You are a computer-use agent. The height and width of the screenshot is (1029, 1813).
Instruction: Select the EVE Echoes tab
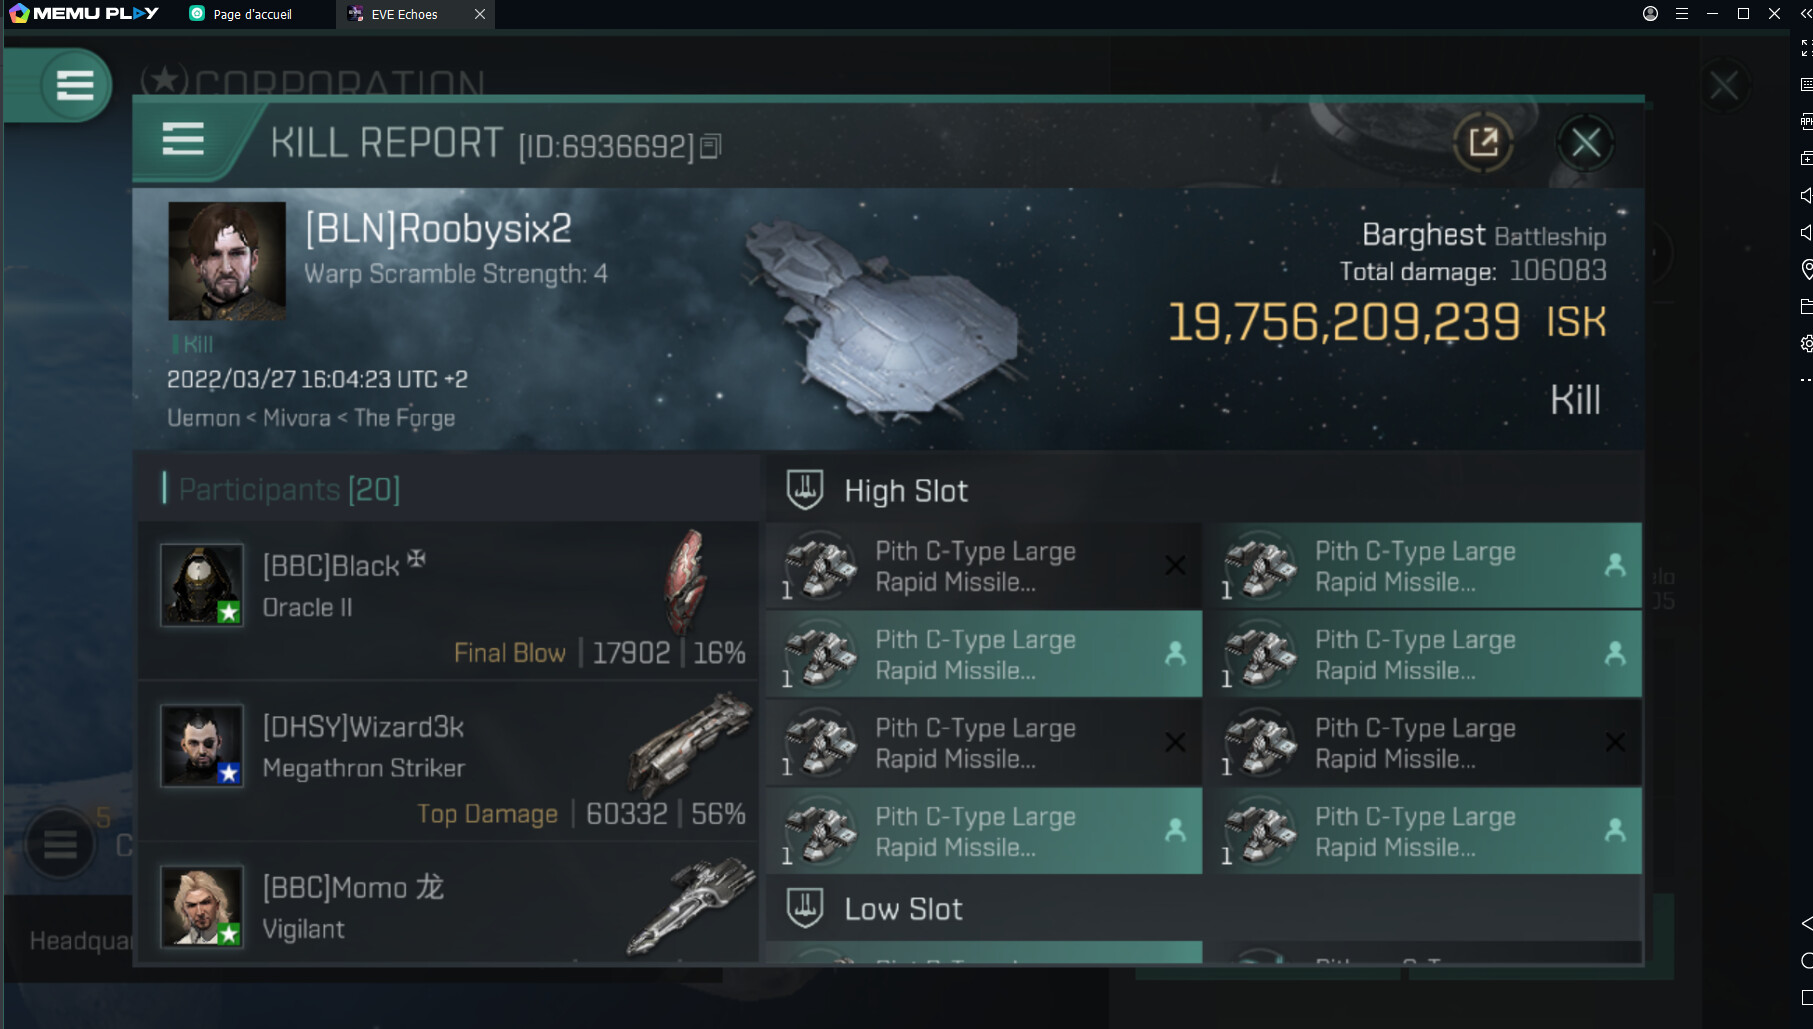click(x=404, y=14)
